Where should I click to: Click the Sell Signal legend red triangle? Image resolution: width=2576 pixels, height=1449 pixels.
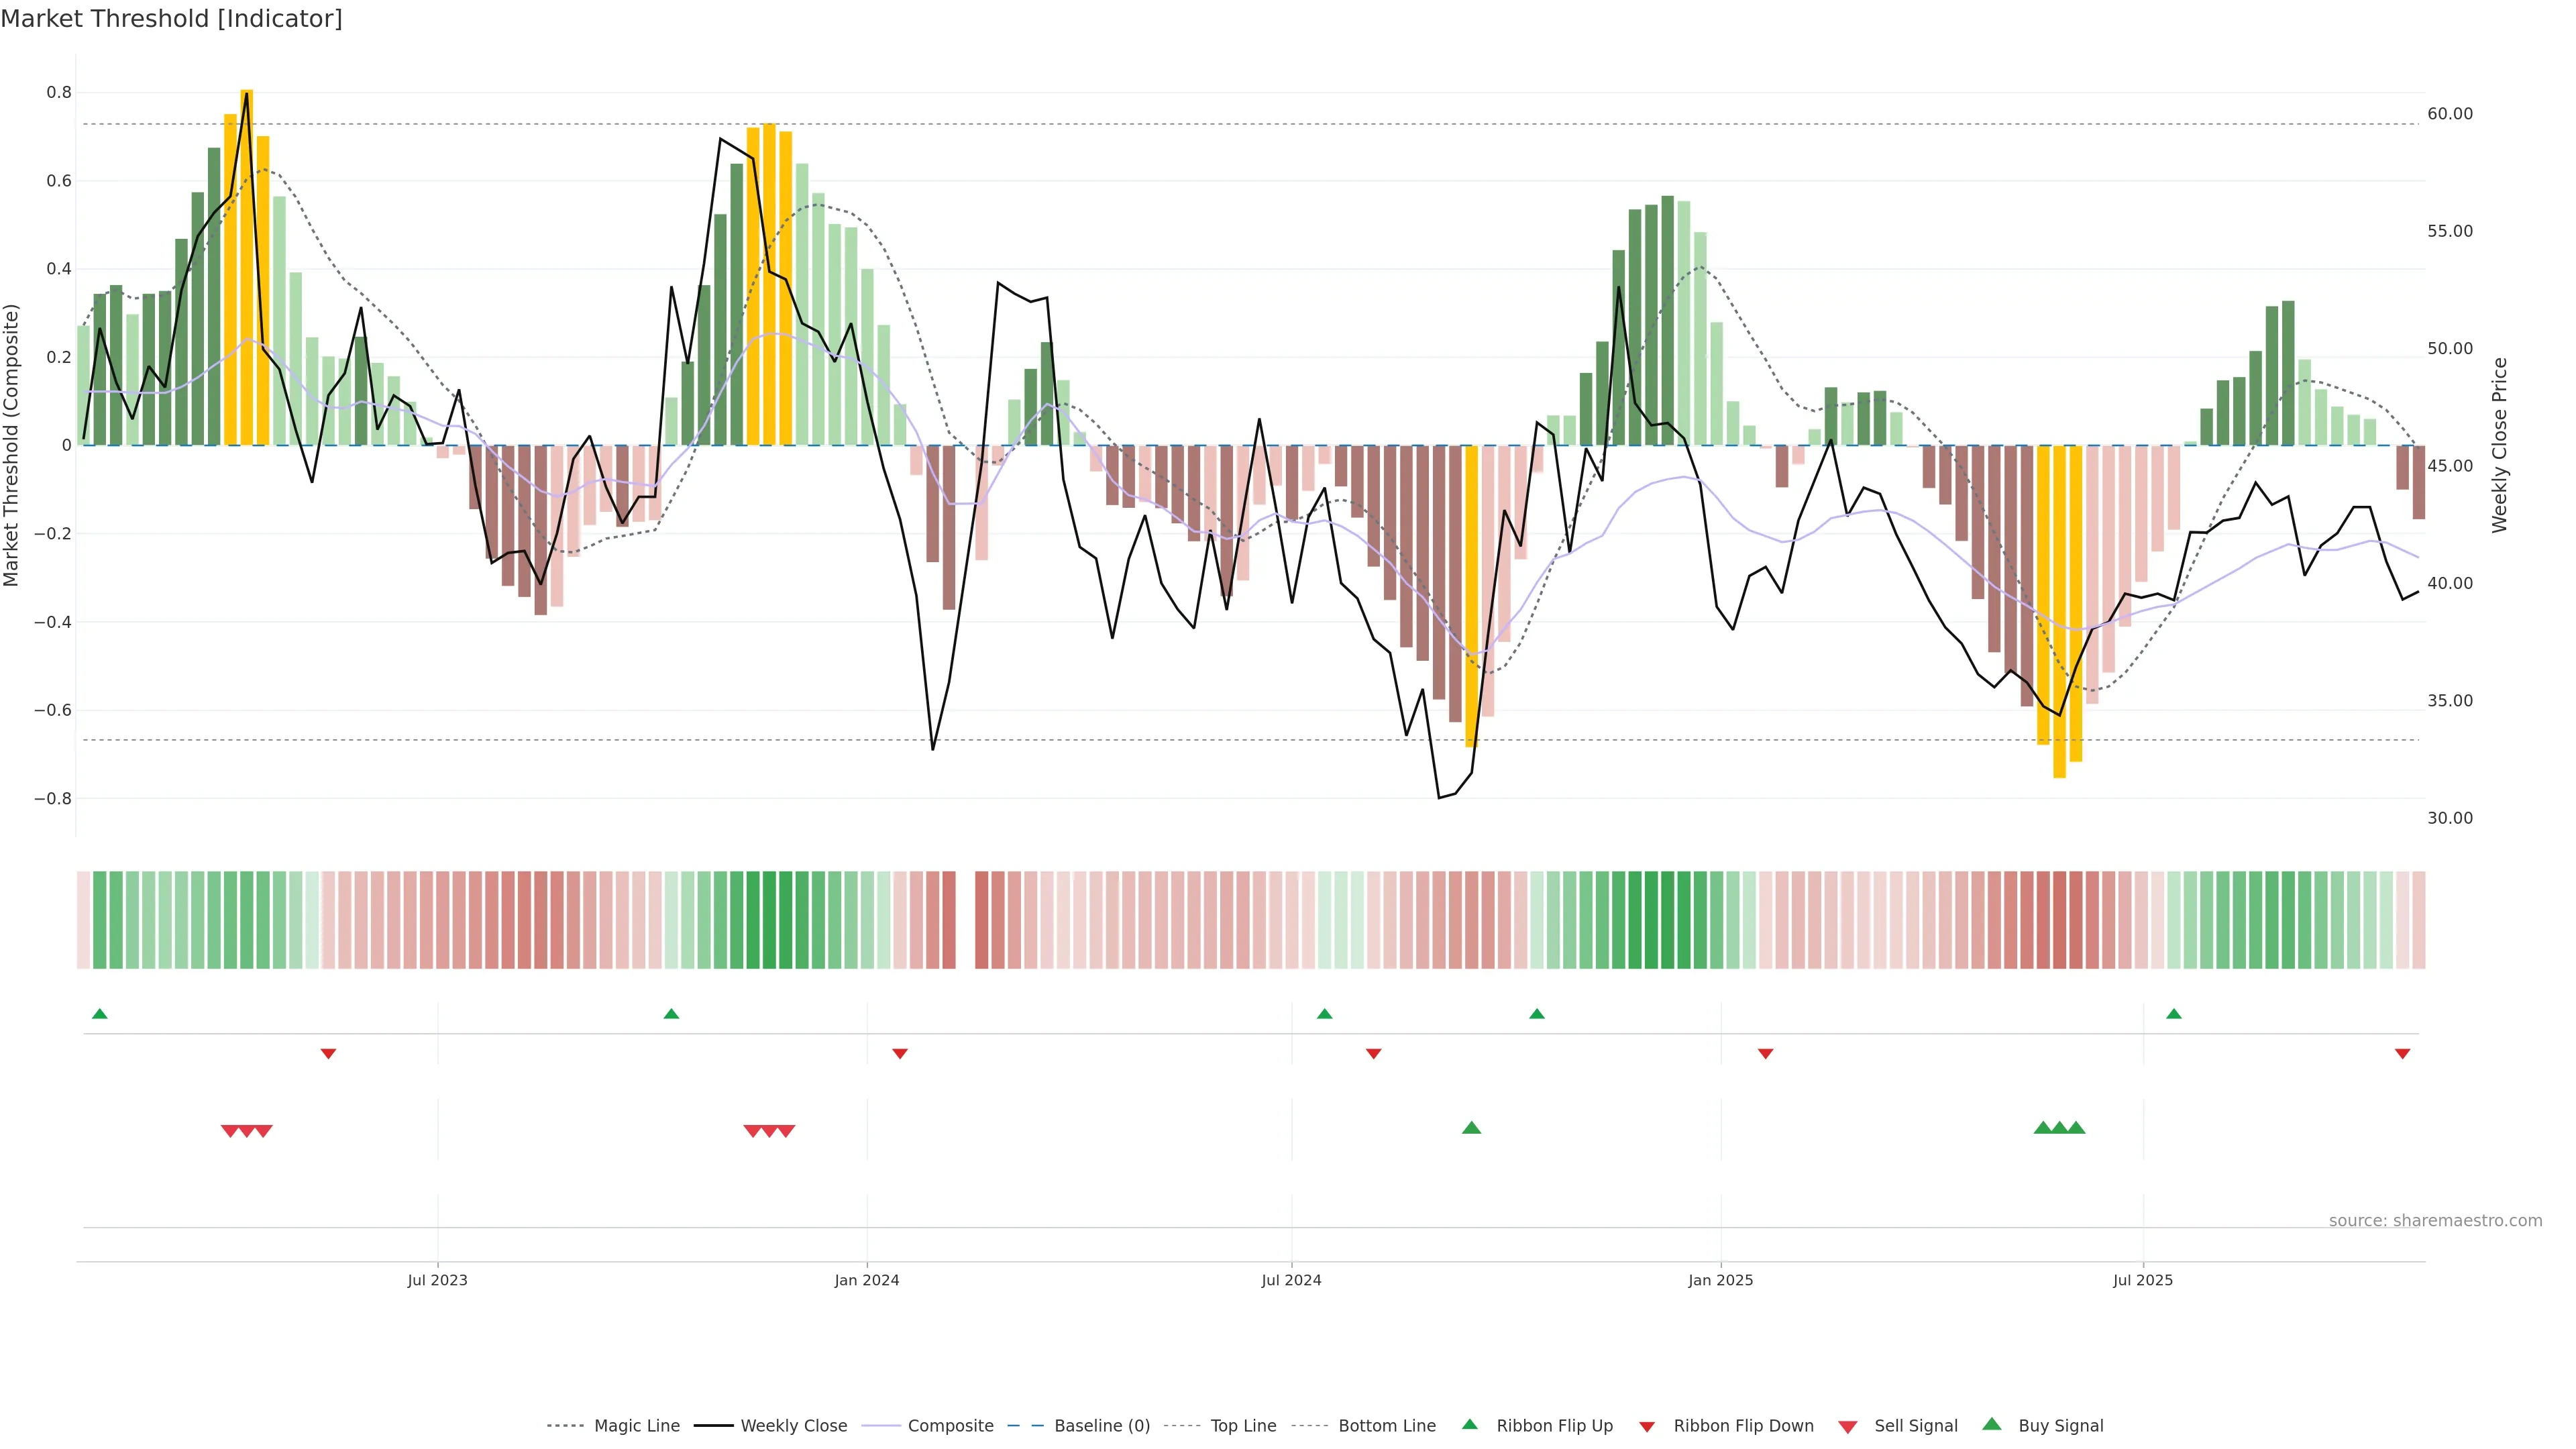point(1847,1427)
